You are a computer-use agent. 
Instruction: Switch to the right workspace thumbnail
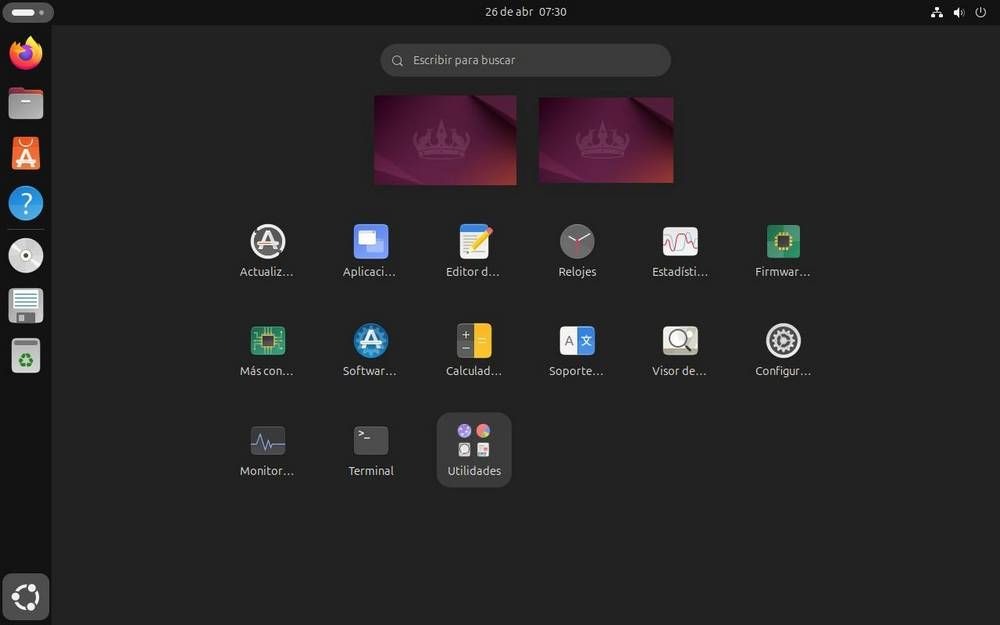coord(605,140)
